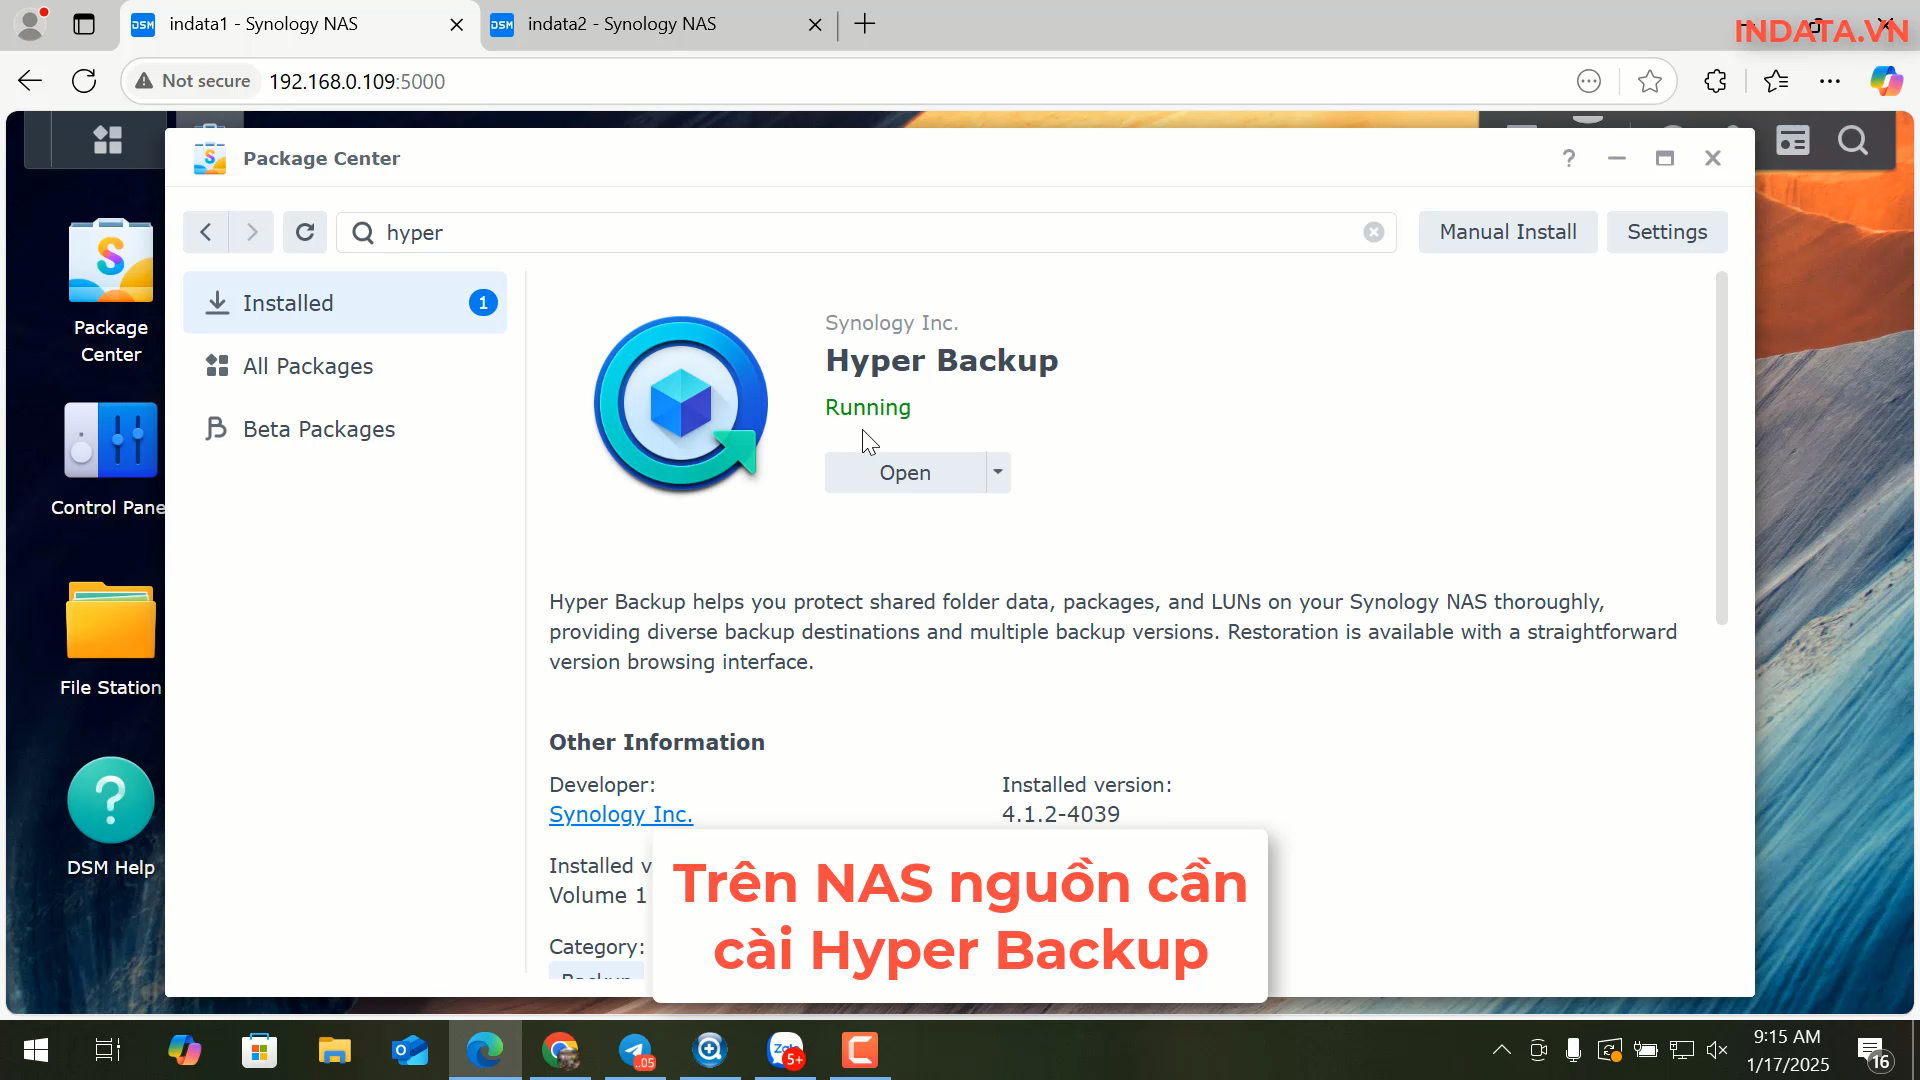
Task: Open favorites list icon
Action: point(1776,81)
